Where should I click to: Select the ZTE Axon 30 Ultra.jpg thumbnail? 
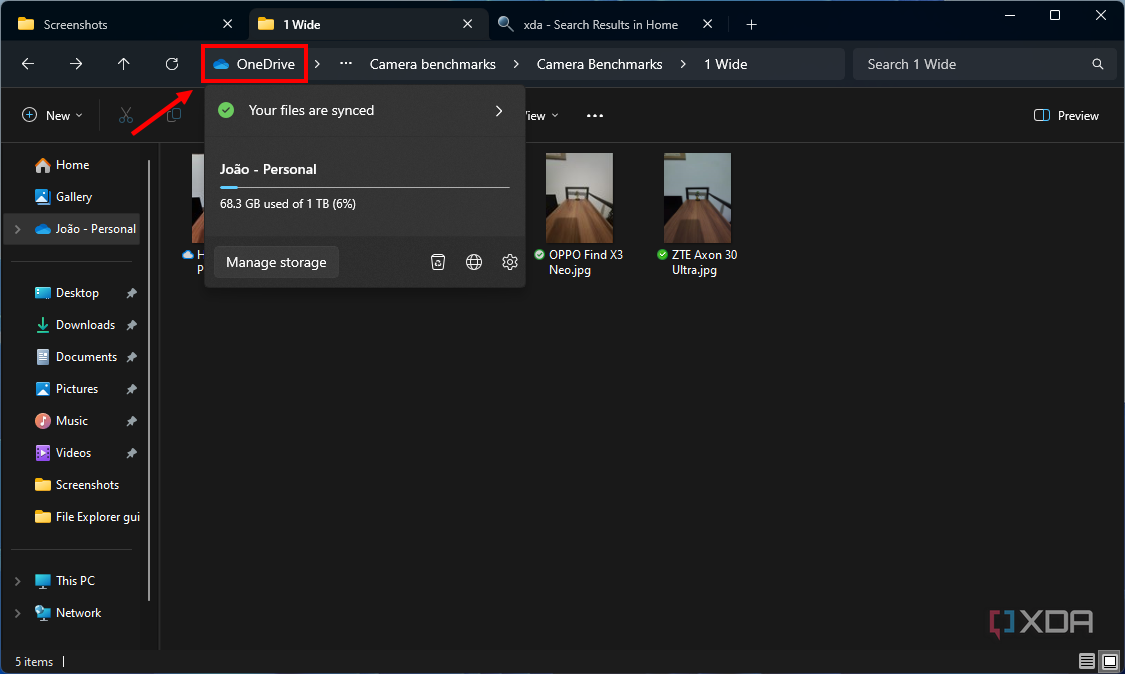point(697,196)
